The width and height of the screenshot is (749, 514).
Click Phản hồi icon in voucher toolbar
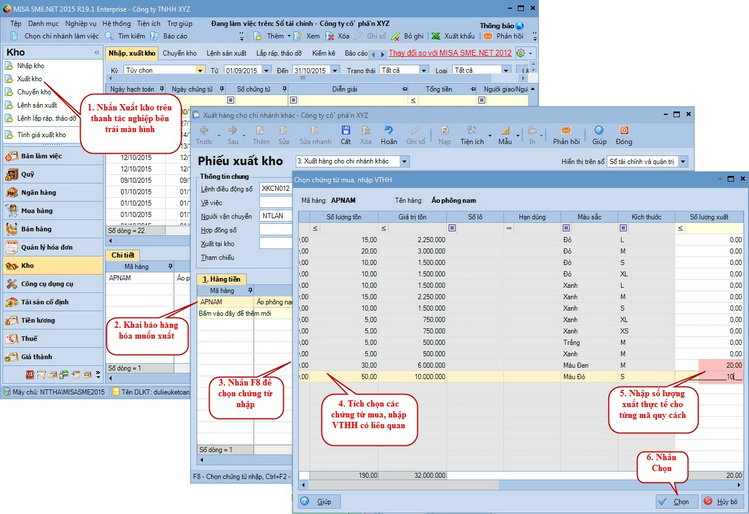[566, 135]
